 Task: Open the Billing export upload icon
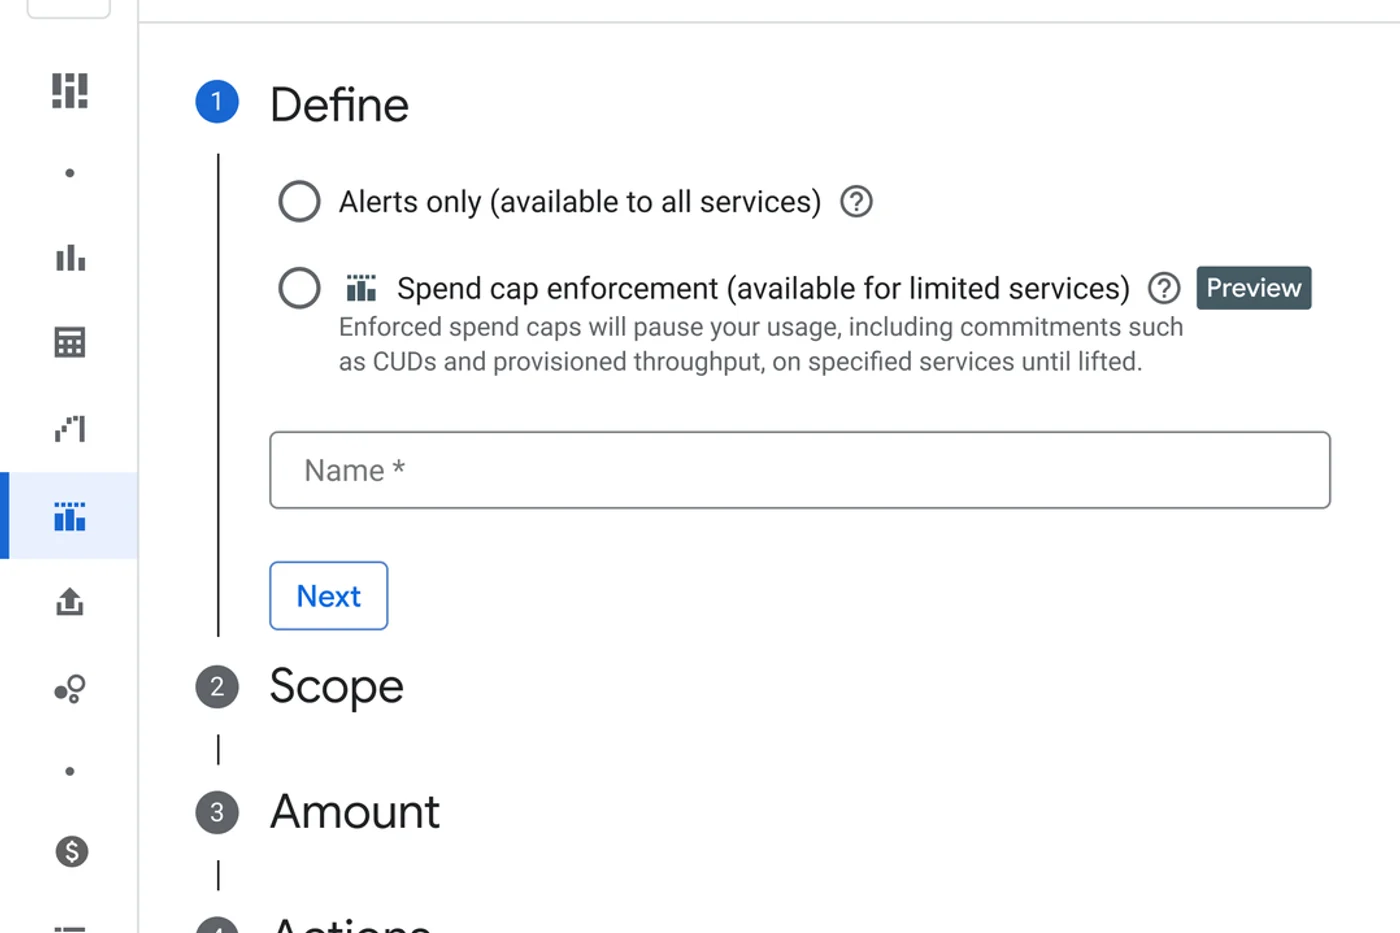[x=70, y=602]
